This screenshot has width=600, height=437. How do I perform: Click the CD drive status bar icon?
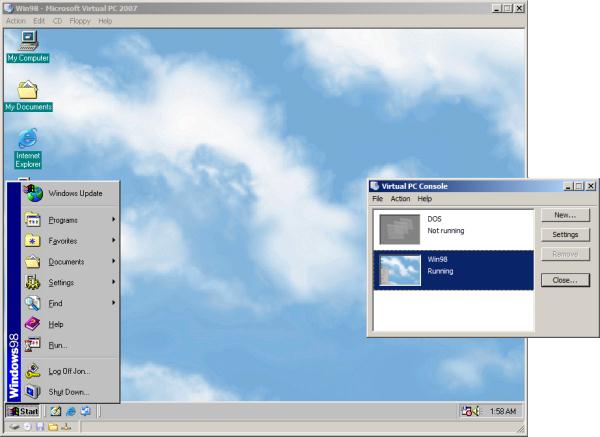27,427
